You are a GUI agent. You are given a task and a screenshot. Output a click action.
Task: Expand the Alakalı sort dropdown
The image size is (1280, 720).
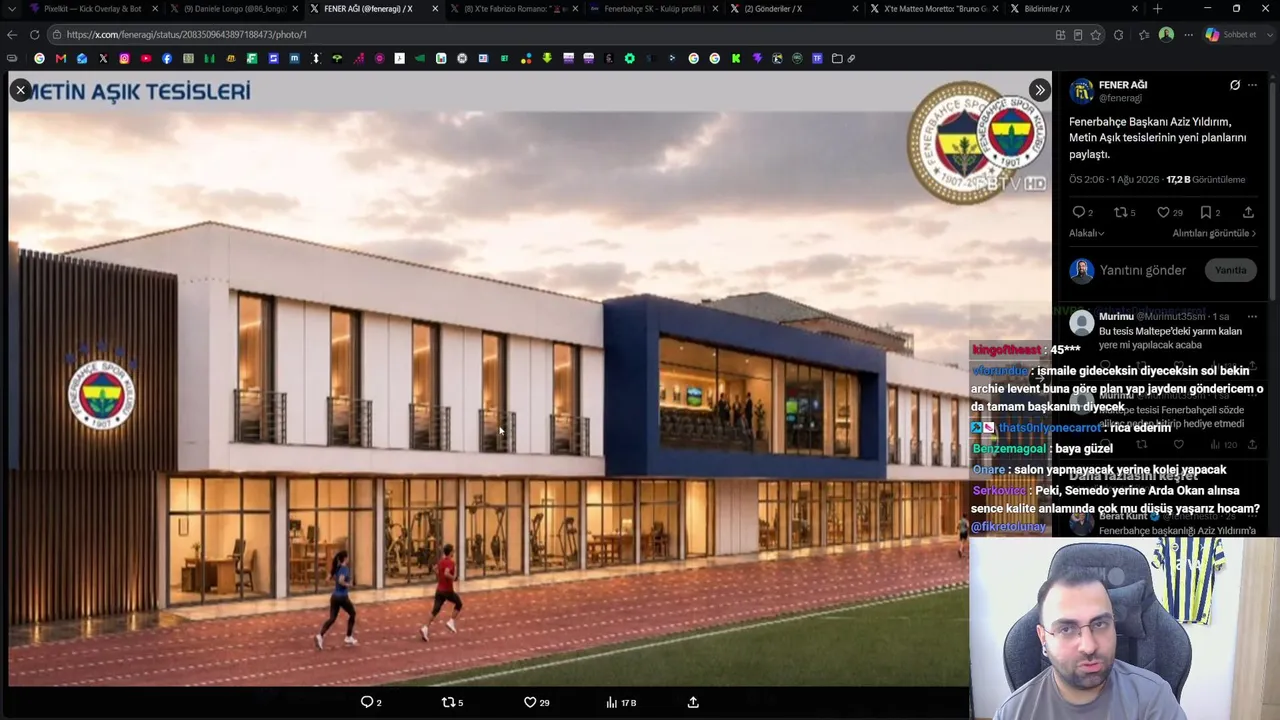coord(1087,233)
